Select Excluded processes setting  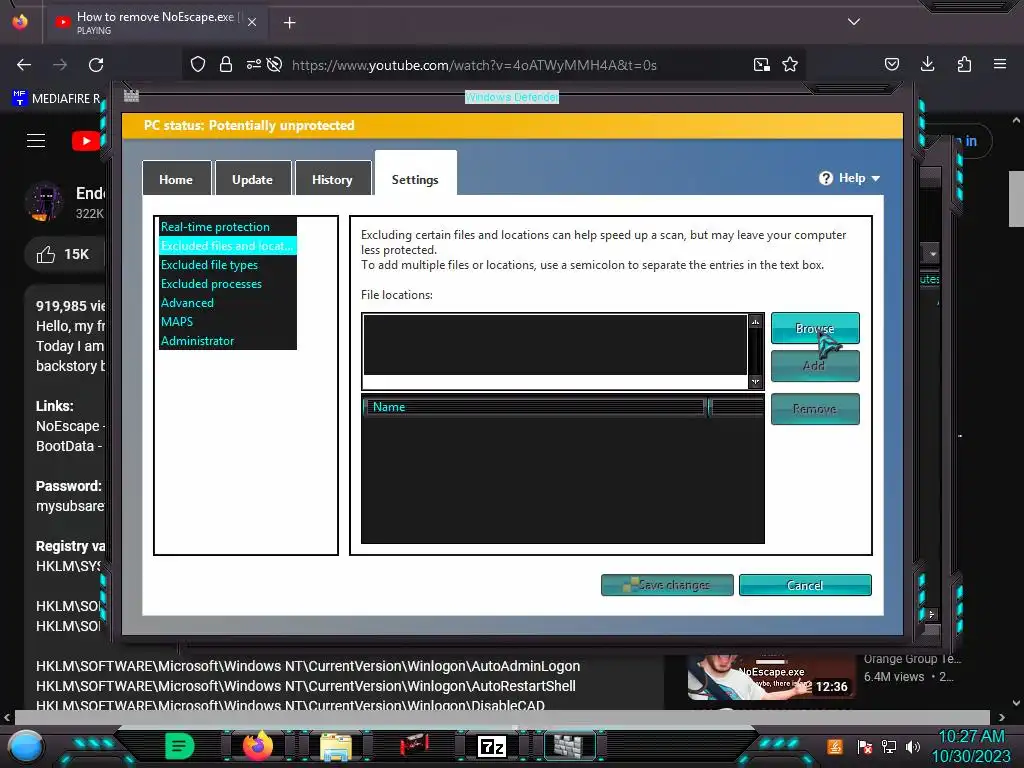(x=212, y=283)
